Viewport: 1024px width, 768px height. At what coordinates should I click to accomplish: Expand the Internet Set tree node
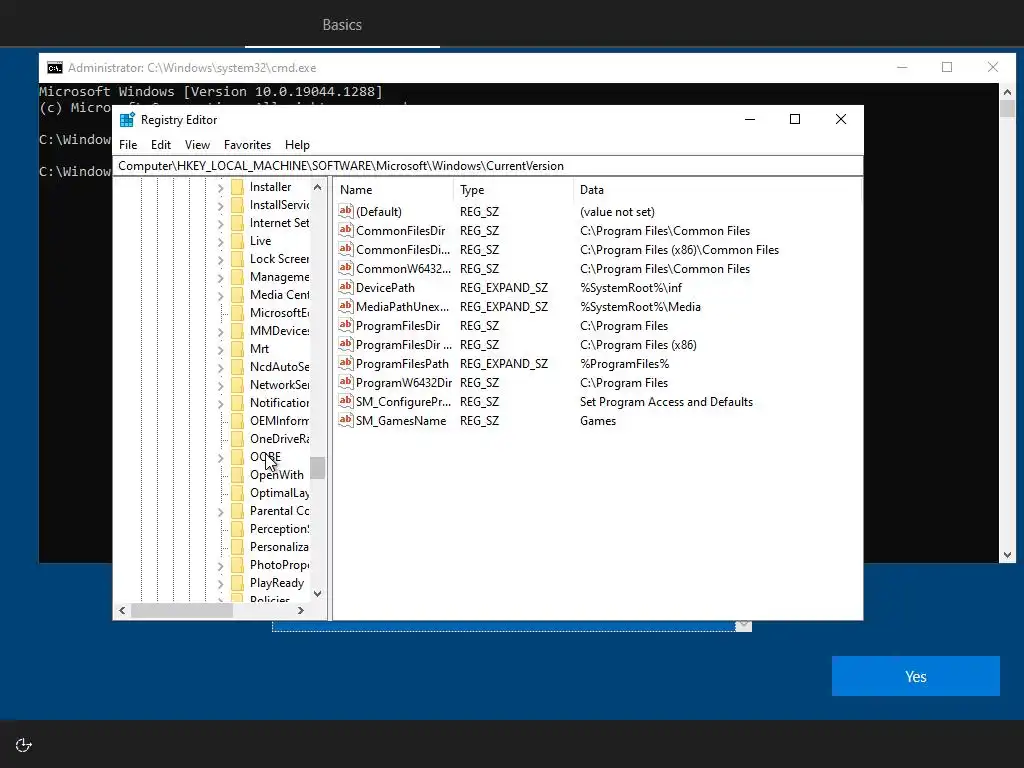[x=221, y=224]
